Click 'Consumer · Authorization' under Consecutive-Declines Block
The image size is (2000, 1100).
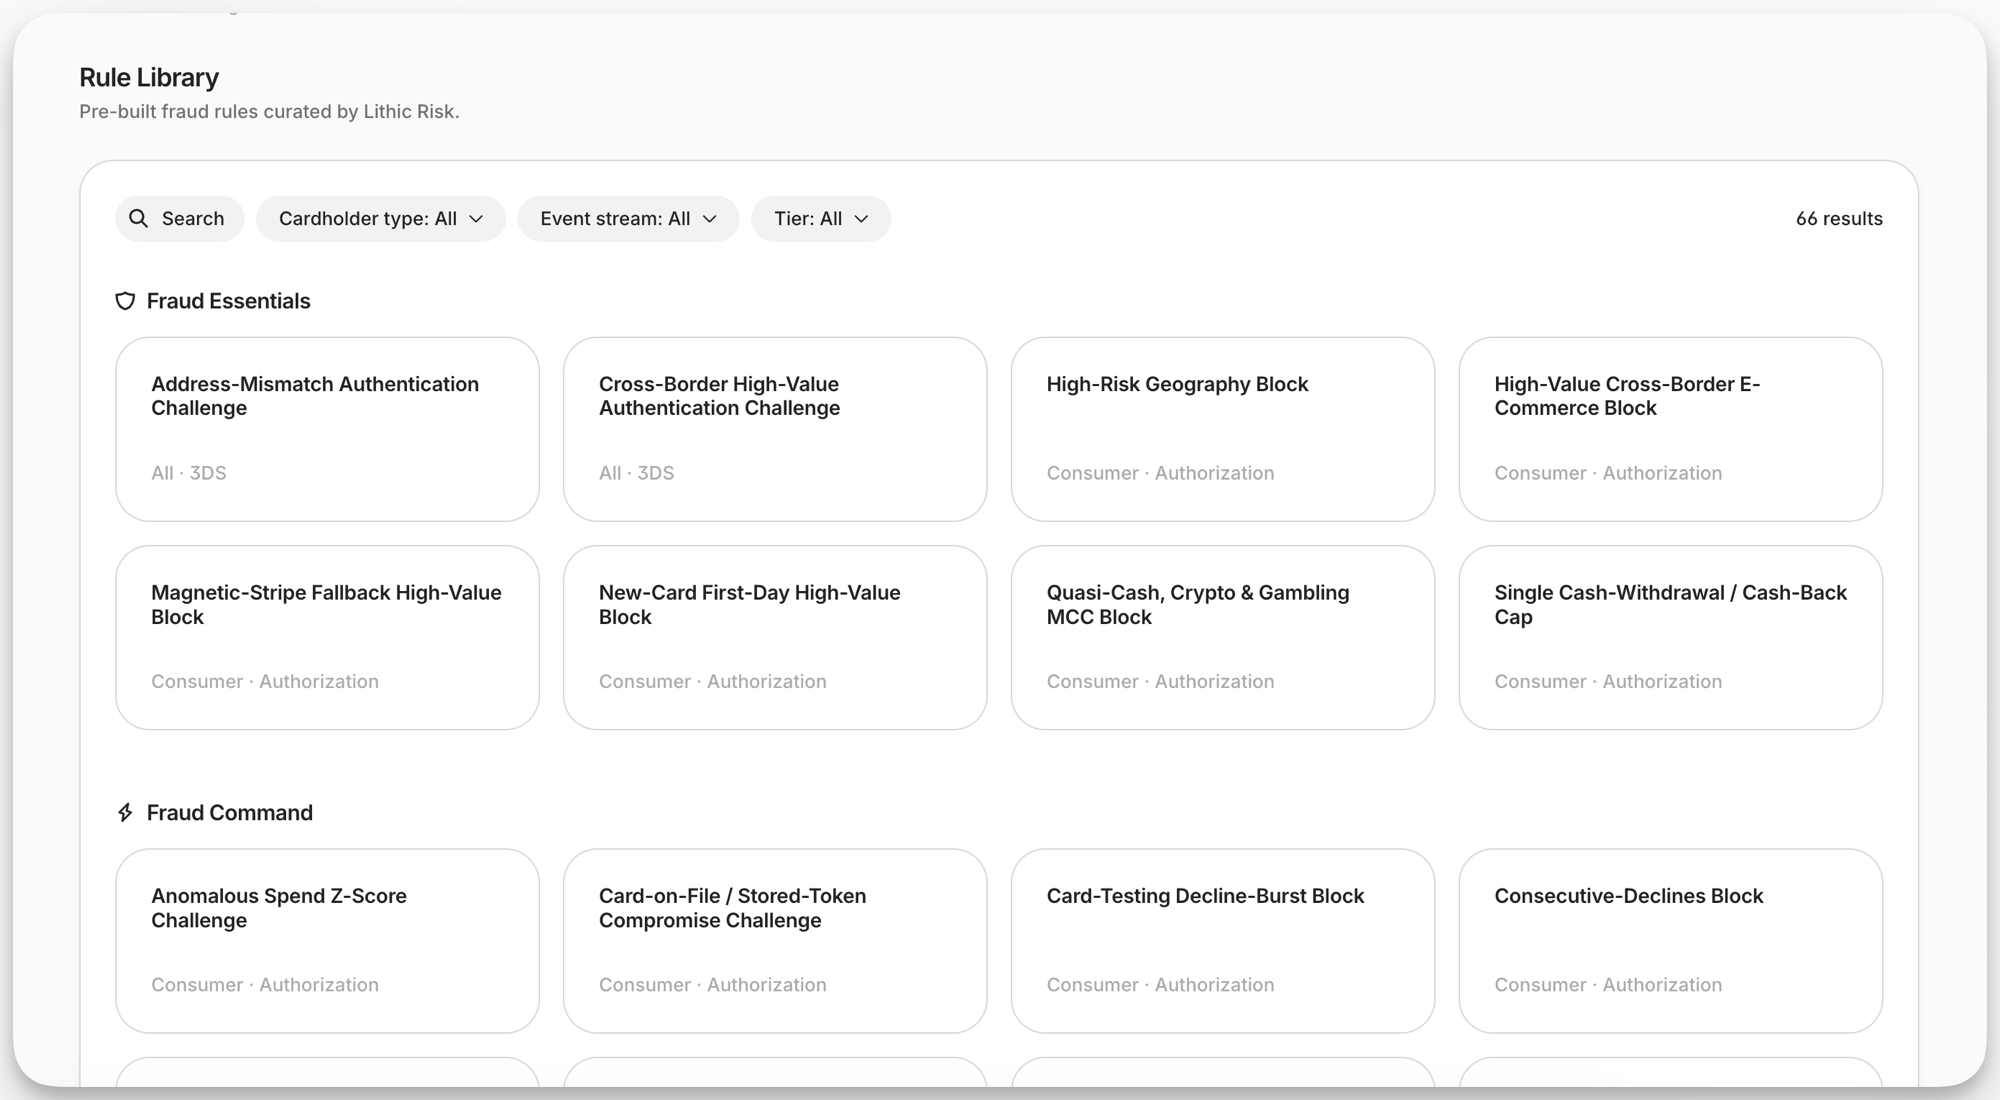[x=1608, y=985]
